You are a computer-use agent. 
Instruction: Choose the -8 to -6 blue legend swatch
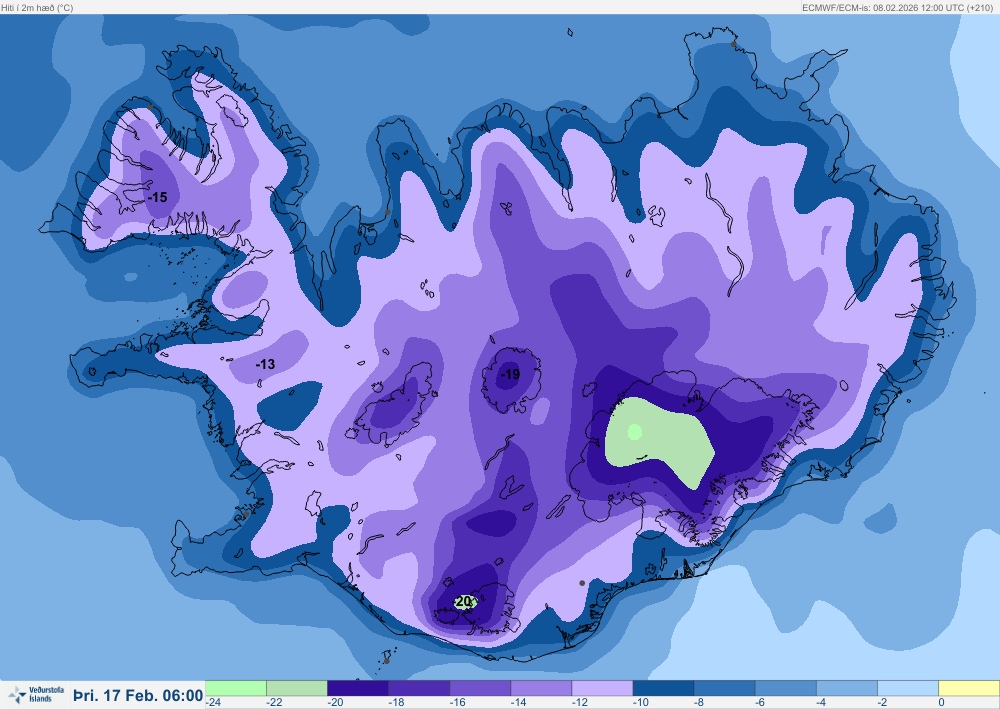click(725, 689)
